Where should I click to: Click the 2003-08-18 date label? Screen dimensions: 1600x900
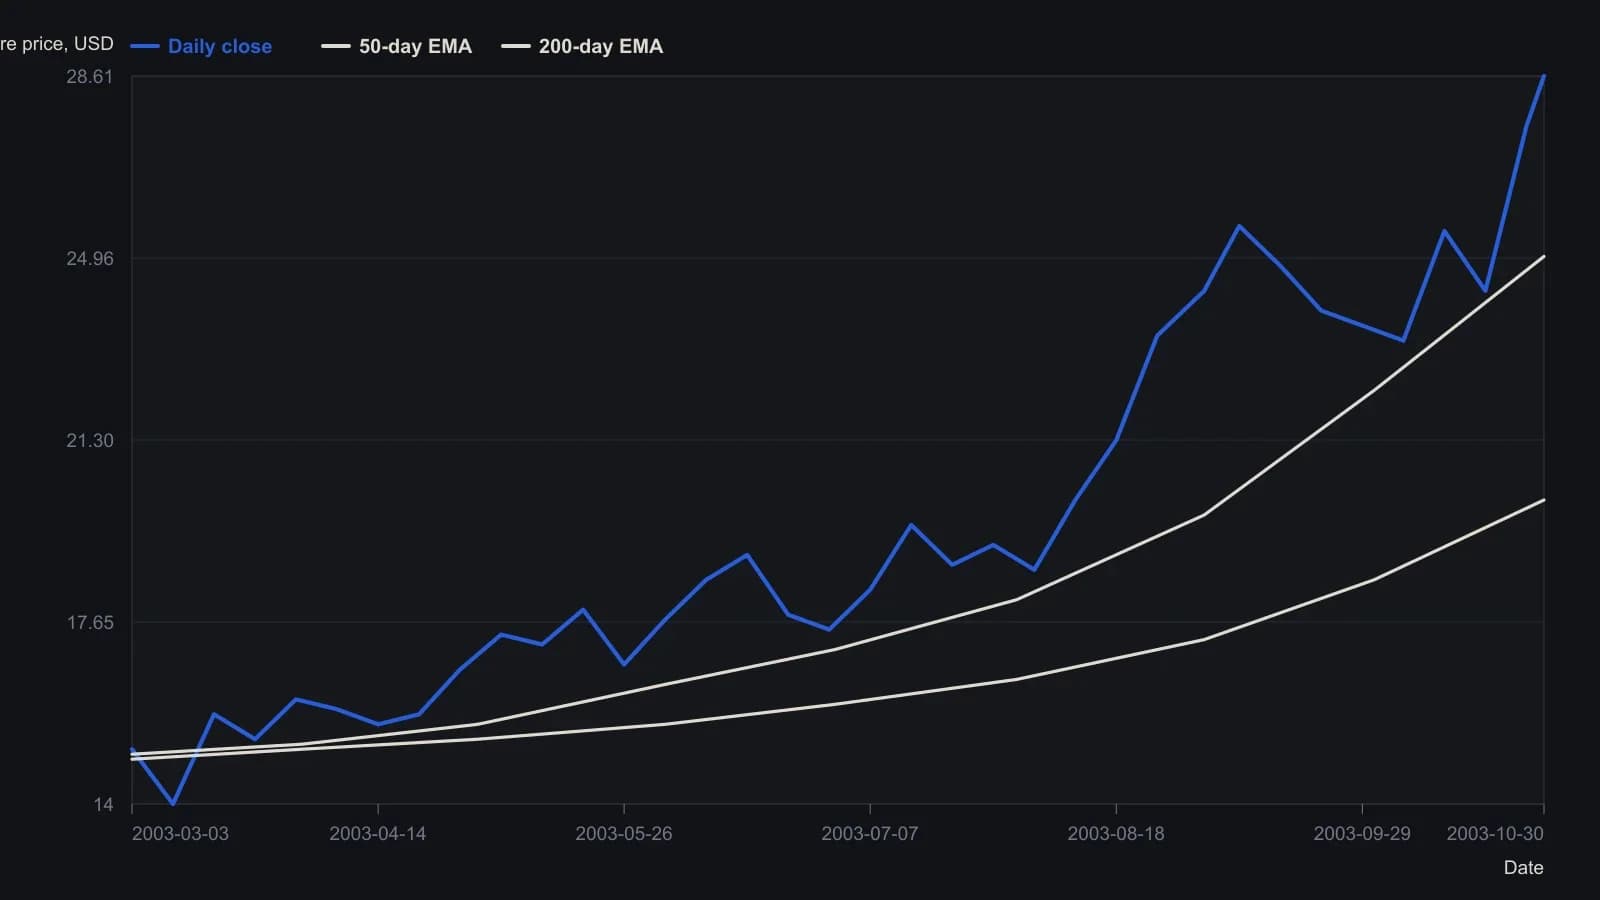pos(1116,834)
